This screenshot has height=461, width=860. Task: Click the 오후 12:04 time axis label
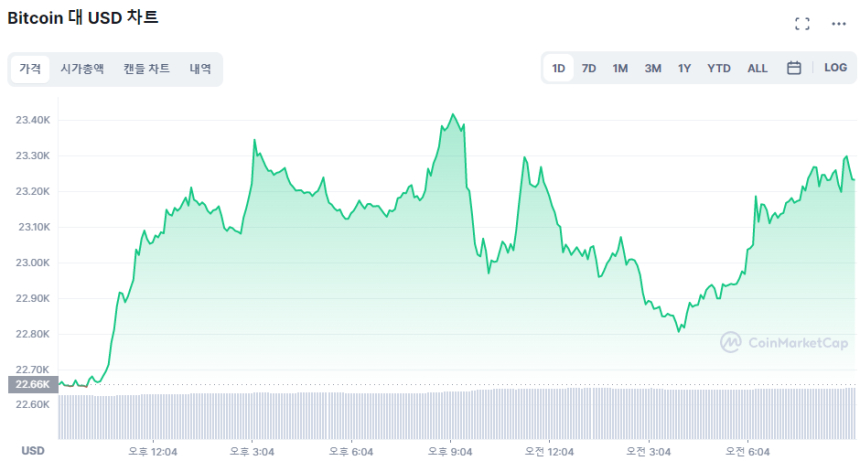click(x=152, y=452)
